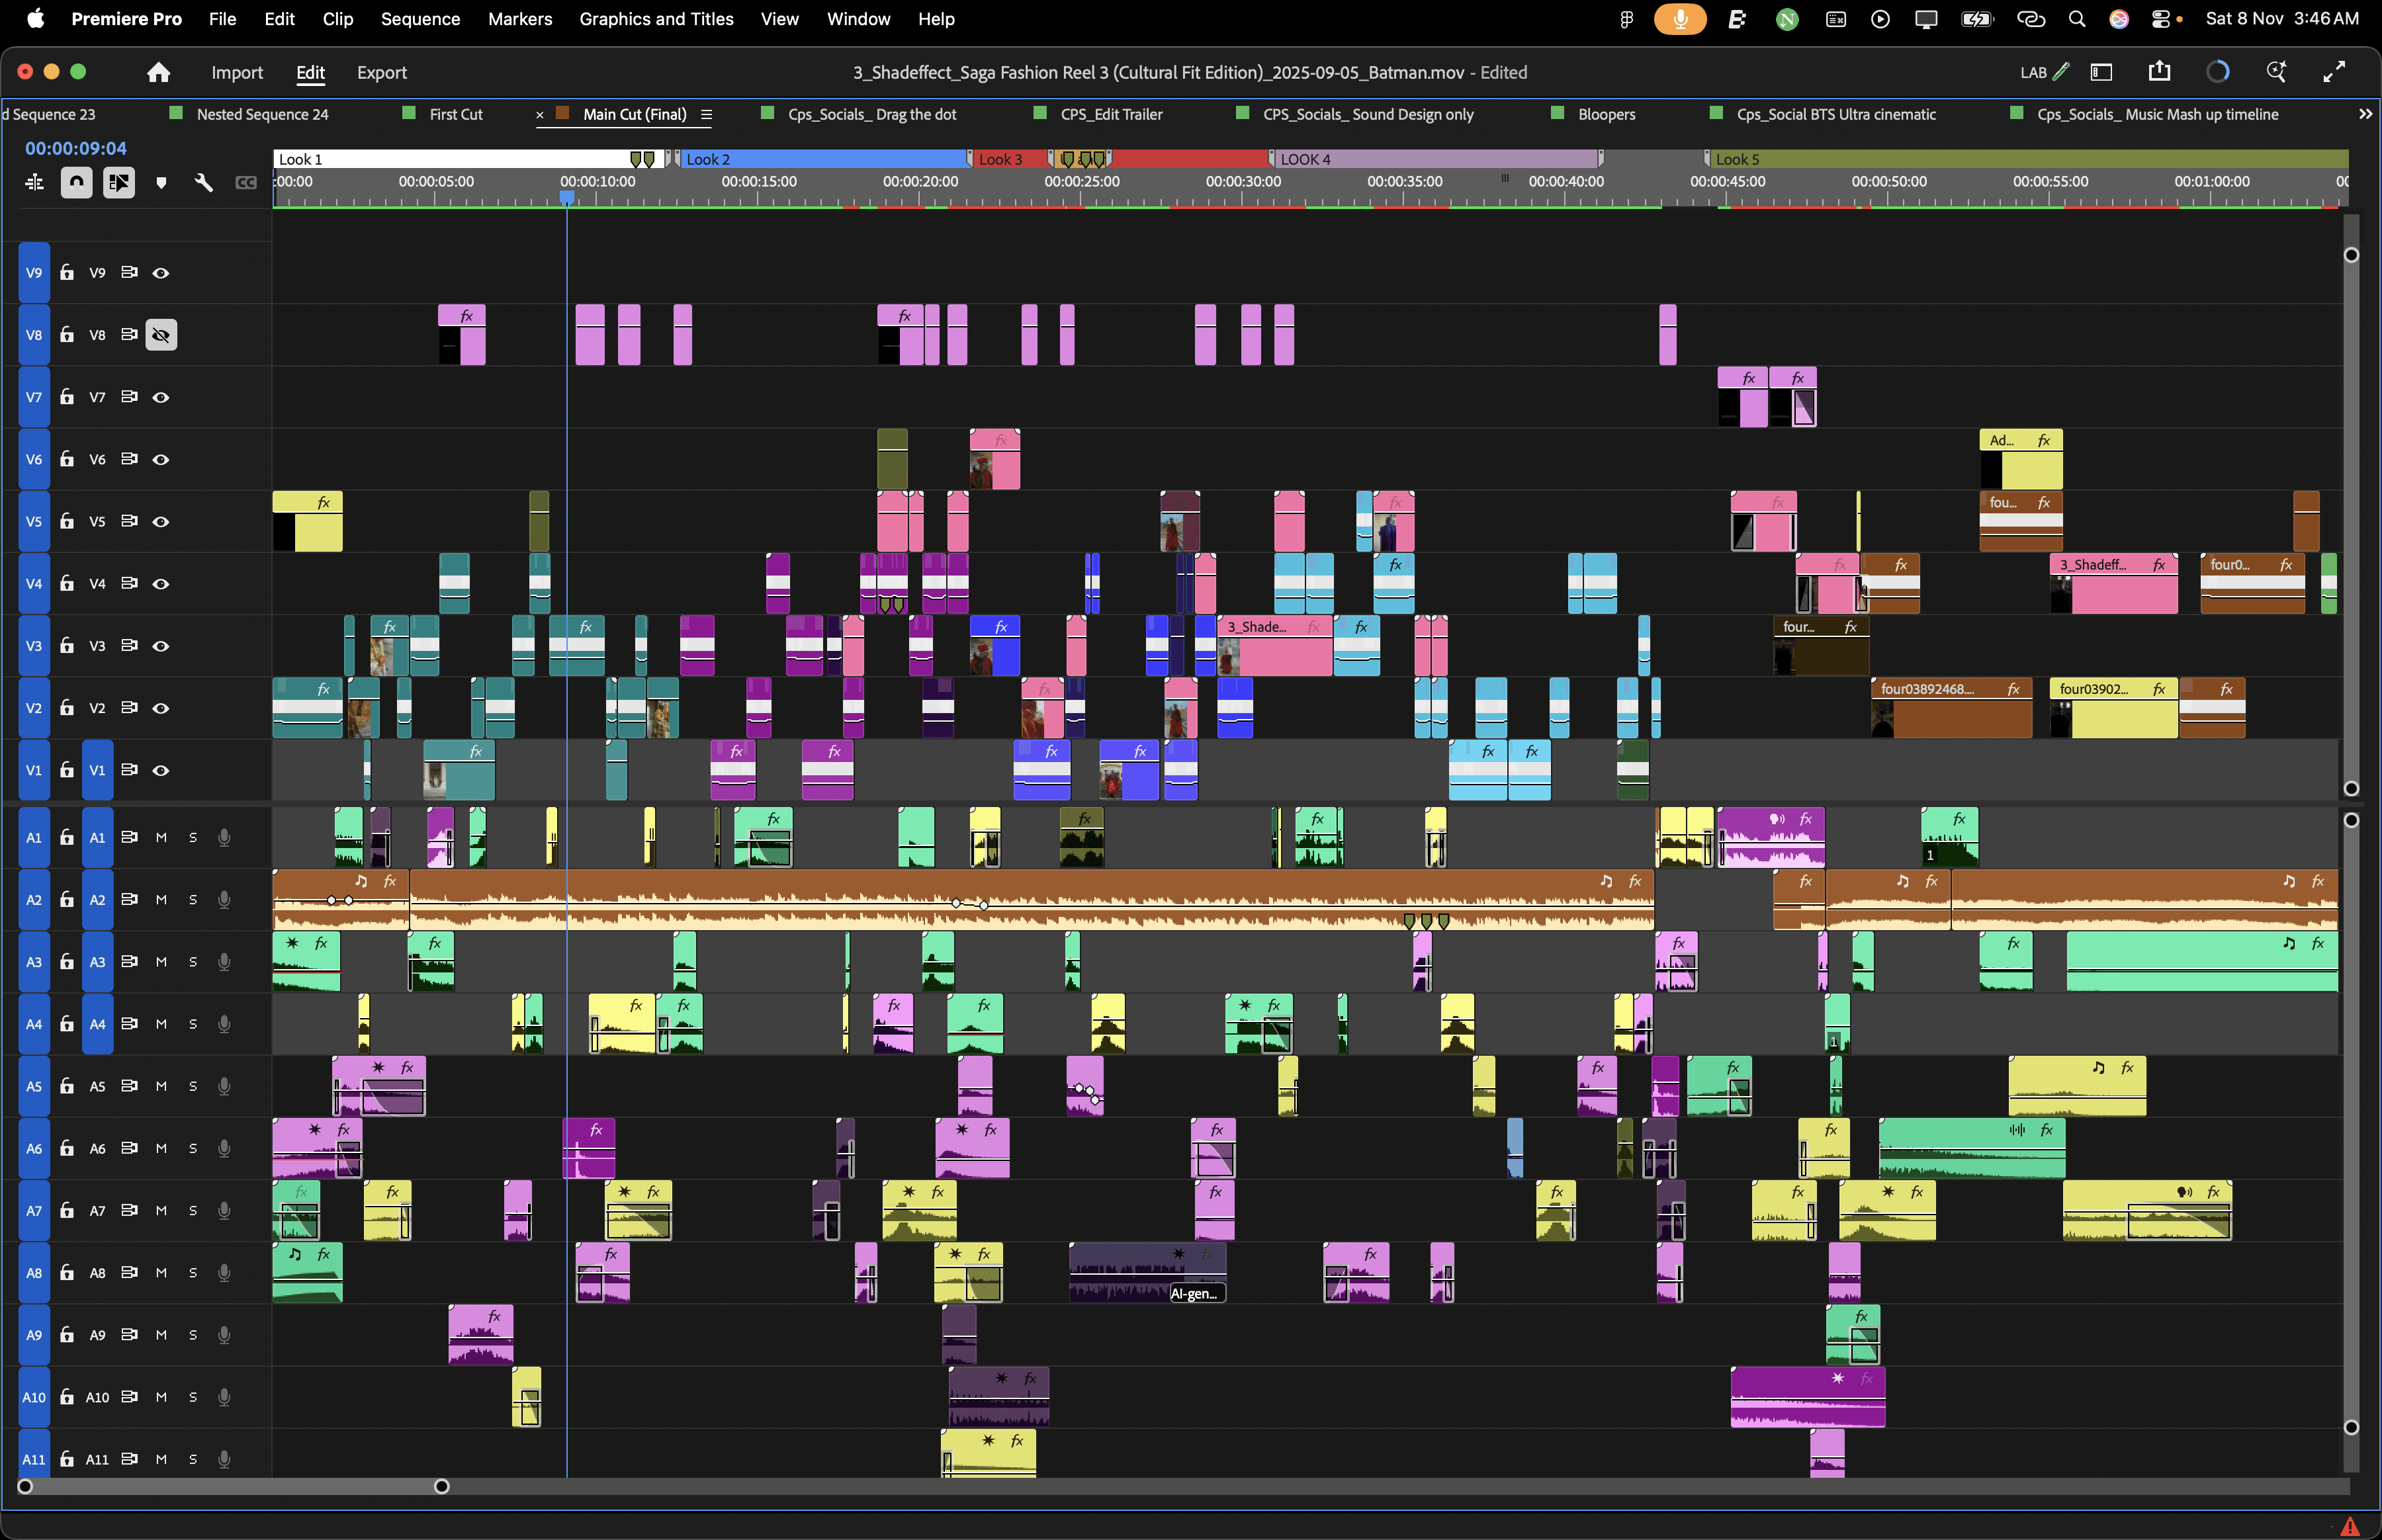2382x1540 pixels.
Task: Click the Import button in header
Action: pyautogui.click(x=237, y=72)
